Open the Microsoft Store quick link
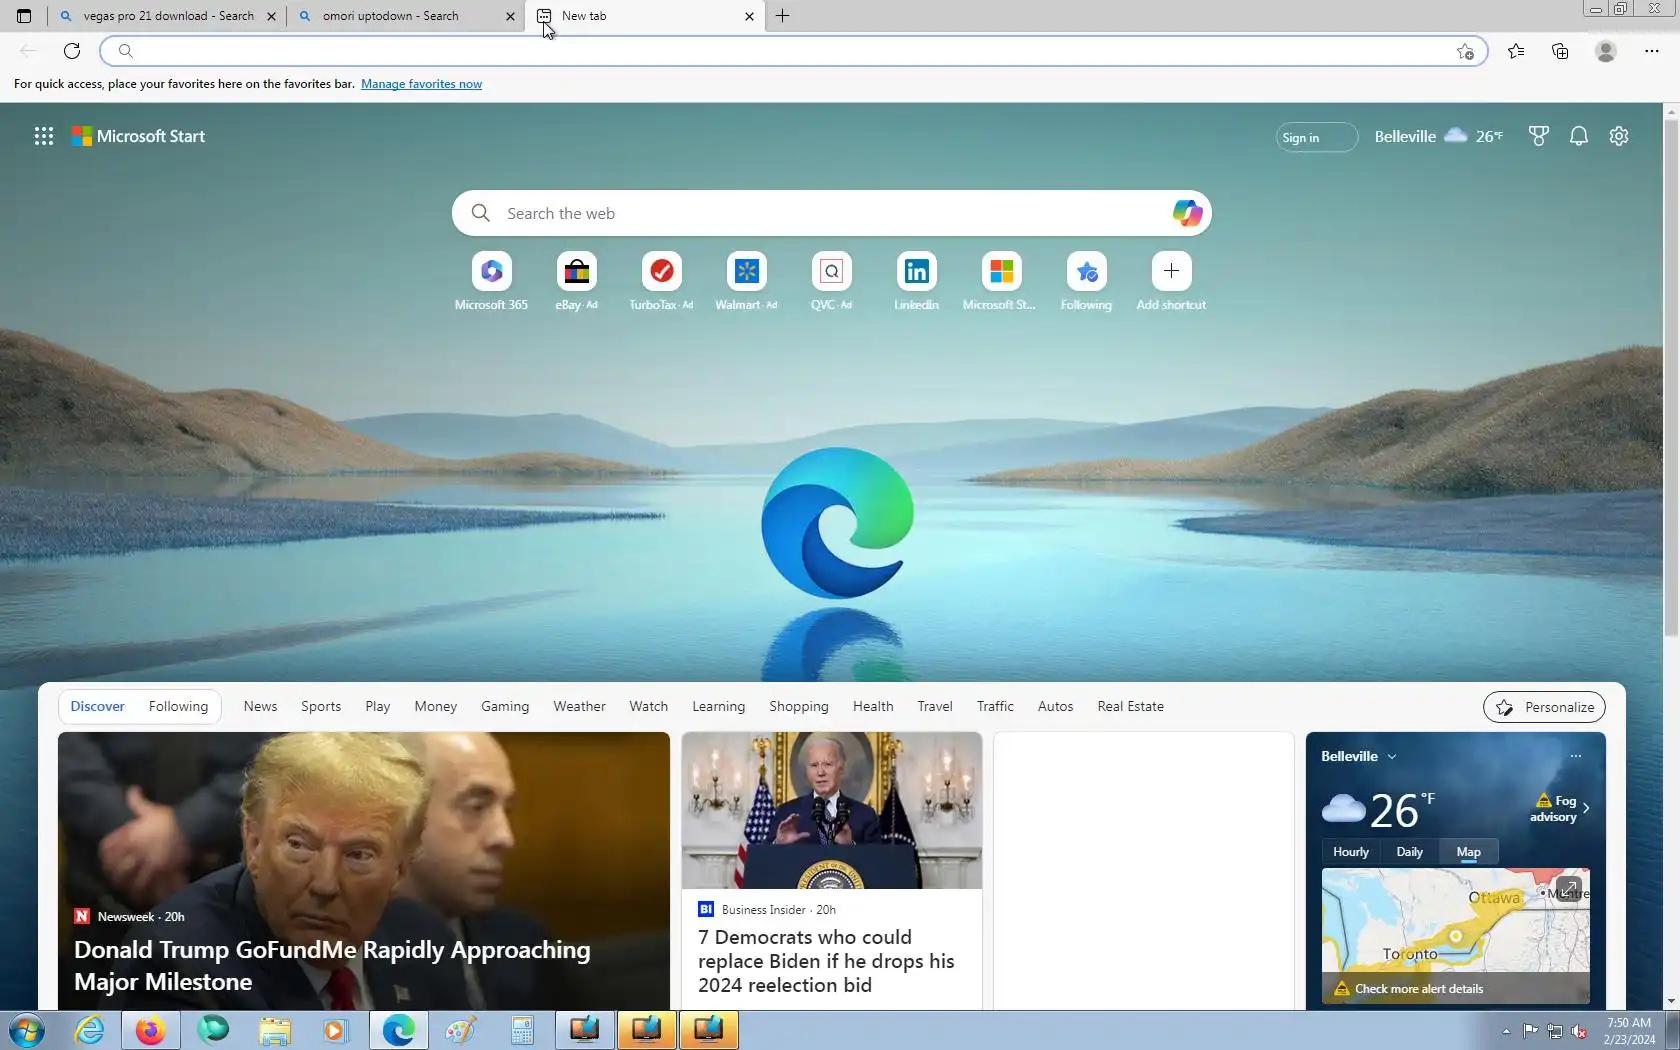The width and height of the screenshot is (1680, 1050). pos(1001,281)
